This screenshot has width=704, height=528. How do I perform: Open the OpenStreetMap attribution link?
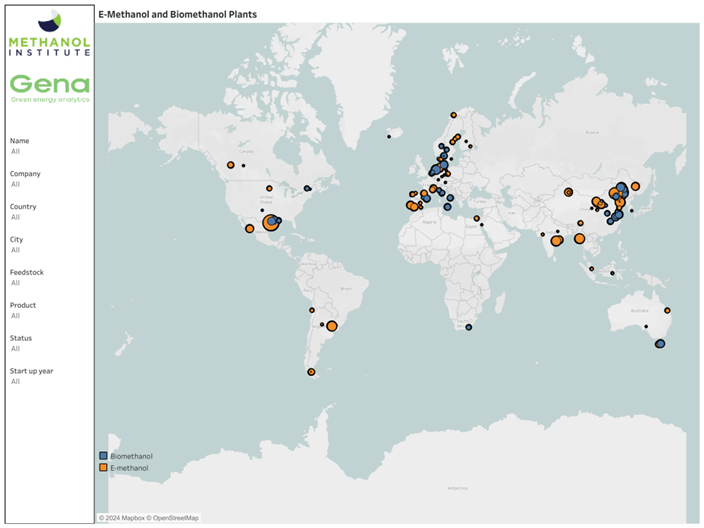175,518
